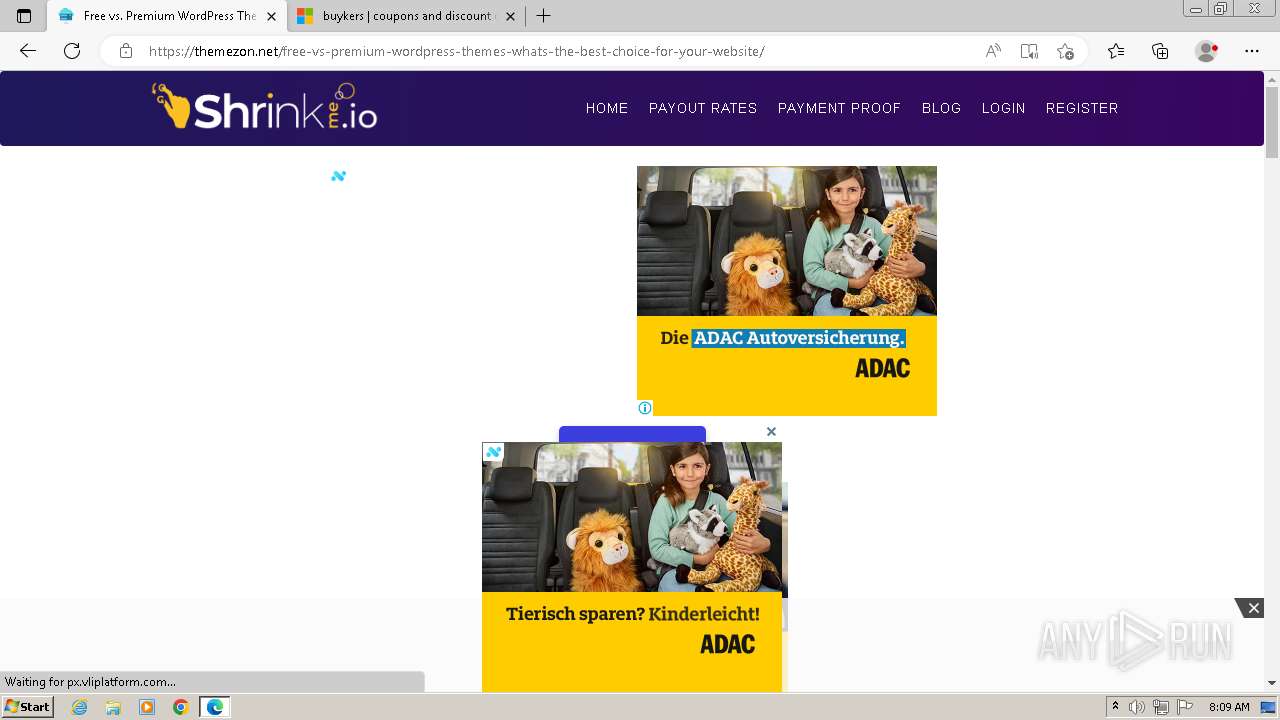
Task: Click the volume speaker tray icon
Action: click(1137, 707)
